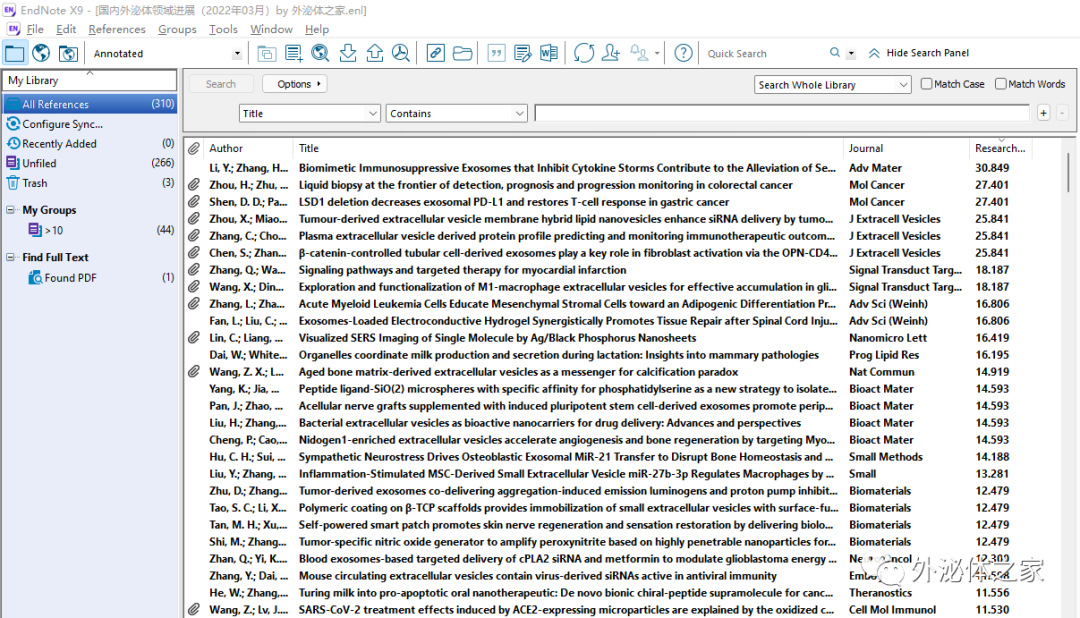Sort by the Journal column header
This screenshot has height=618, width=1080.
906,148
